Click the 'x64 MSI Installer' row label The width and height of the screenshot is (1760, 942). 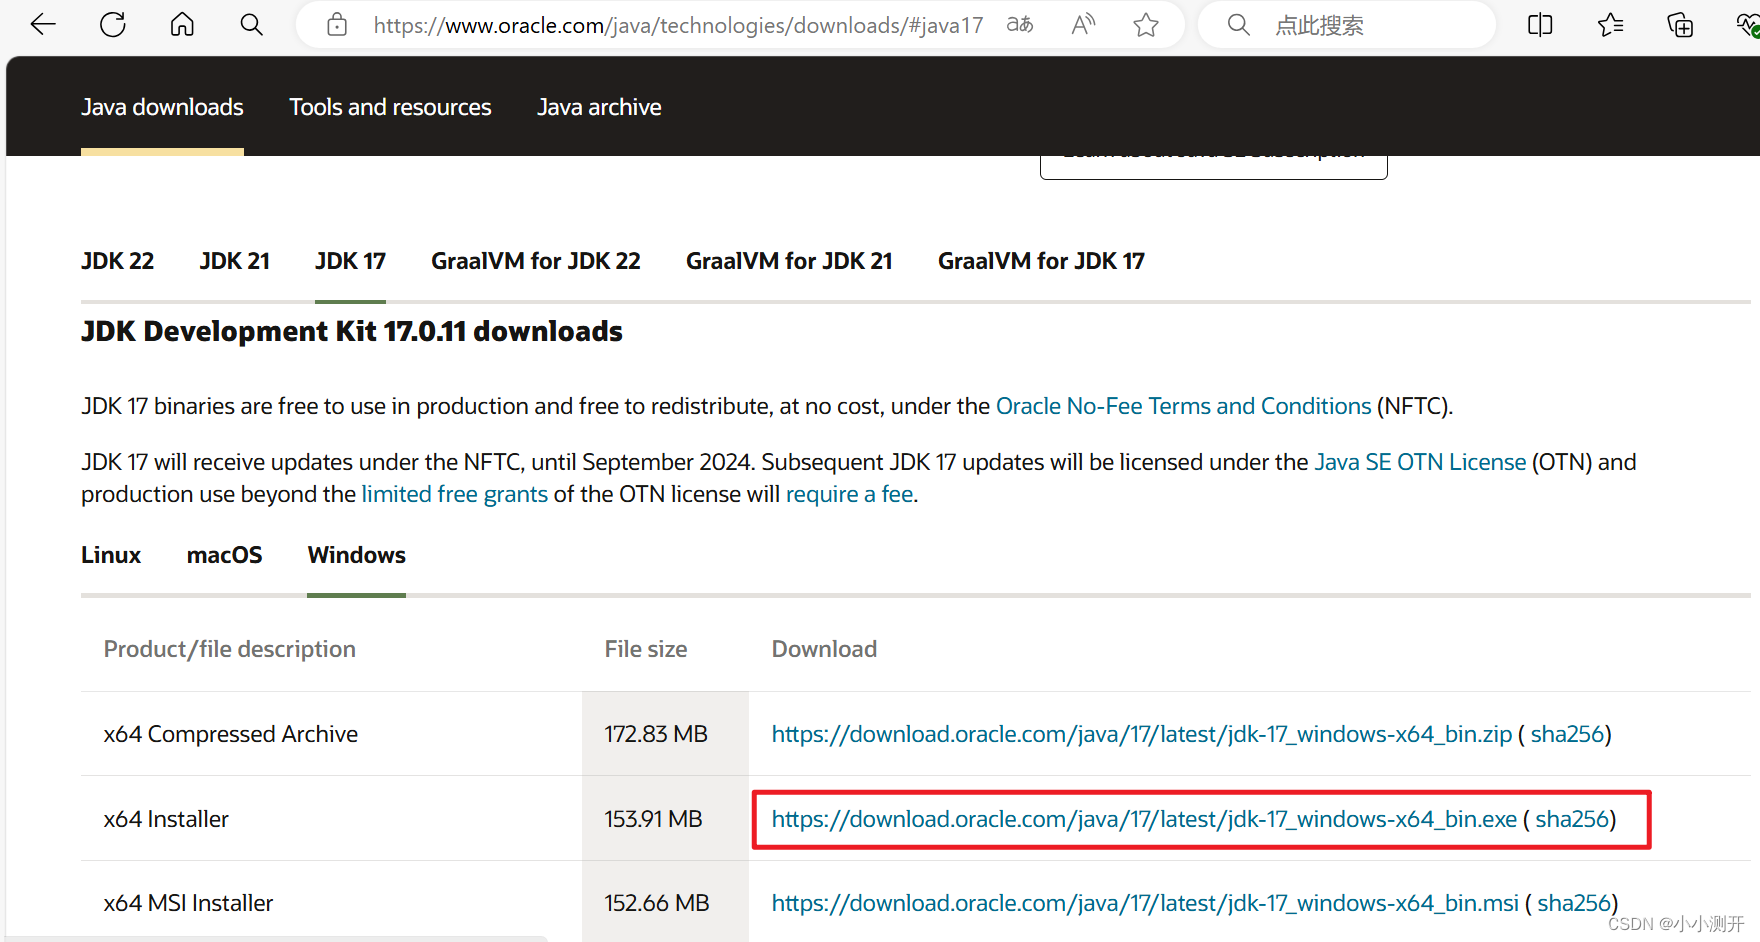(188, 903)
